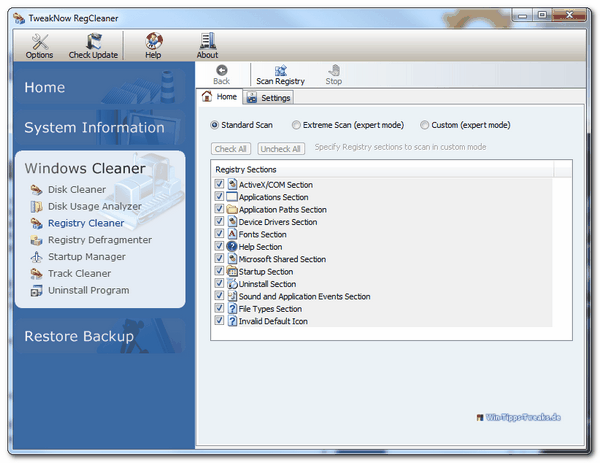The height and width of the screenshot is (463, 600).
Task: Toggle the Invalid Default Icon checkbox
Action: (x=219, y=320)
